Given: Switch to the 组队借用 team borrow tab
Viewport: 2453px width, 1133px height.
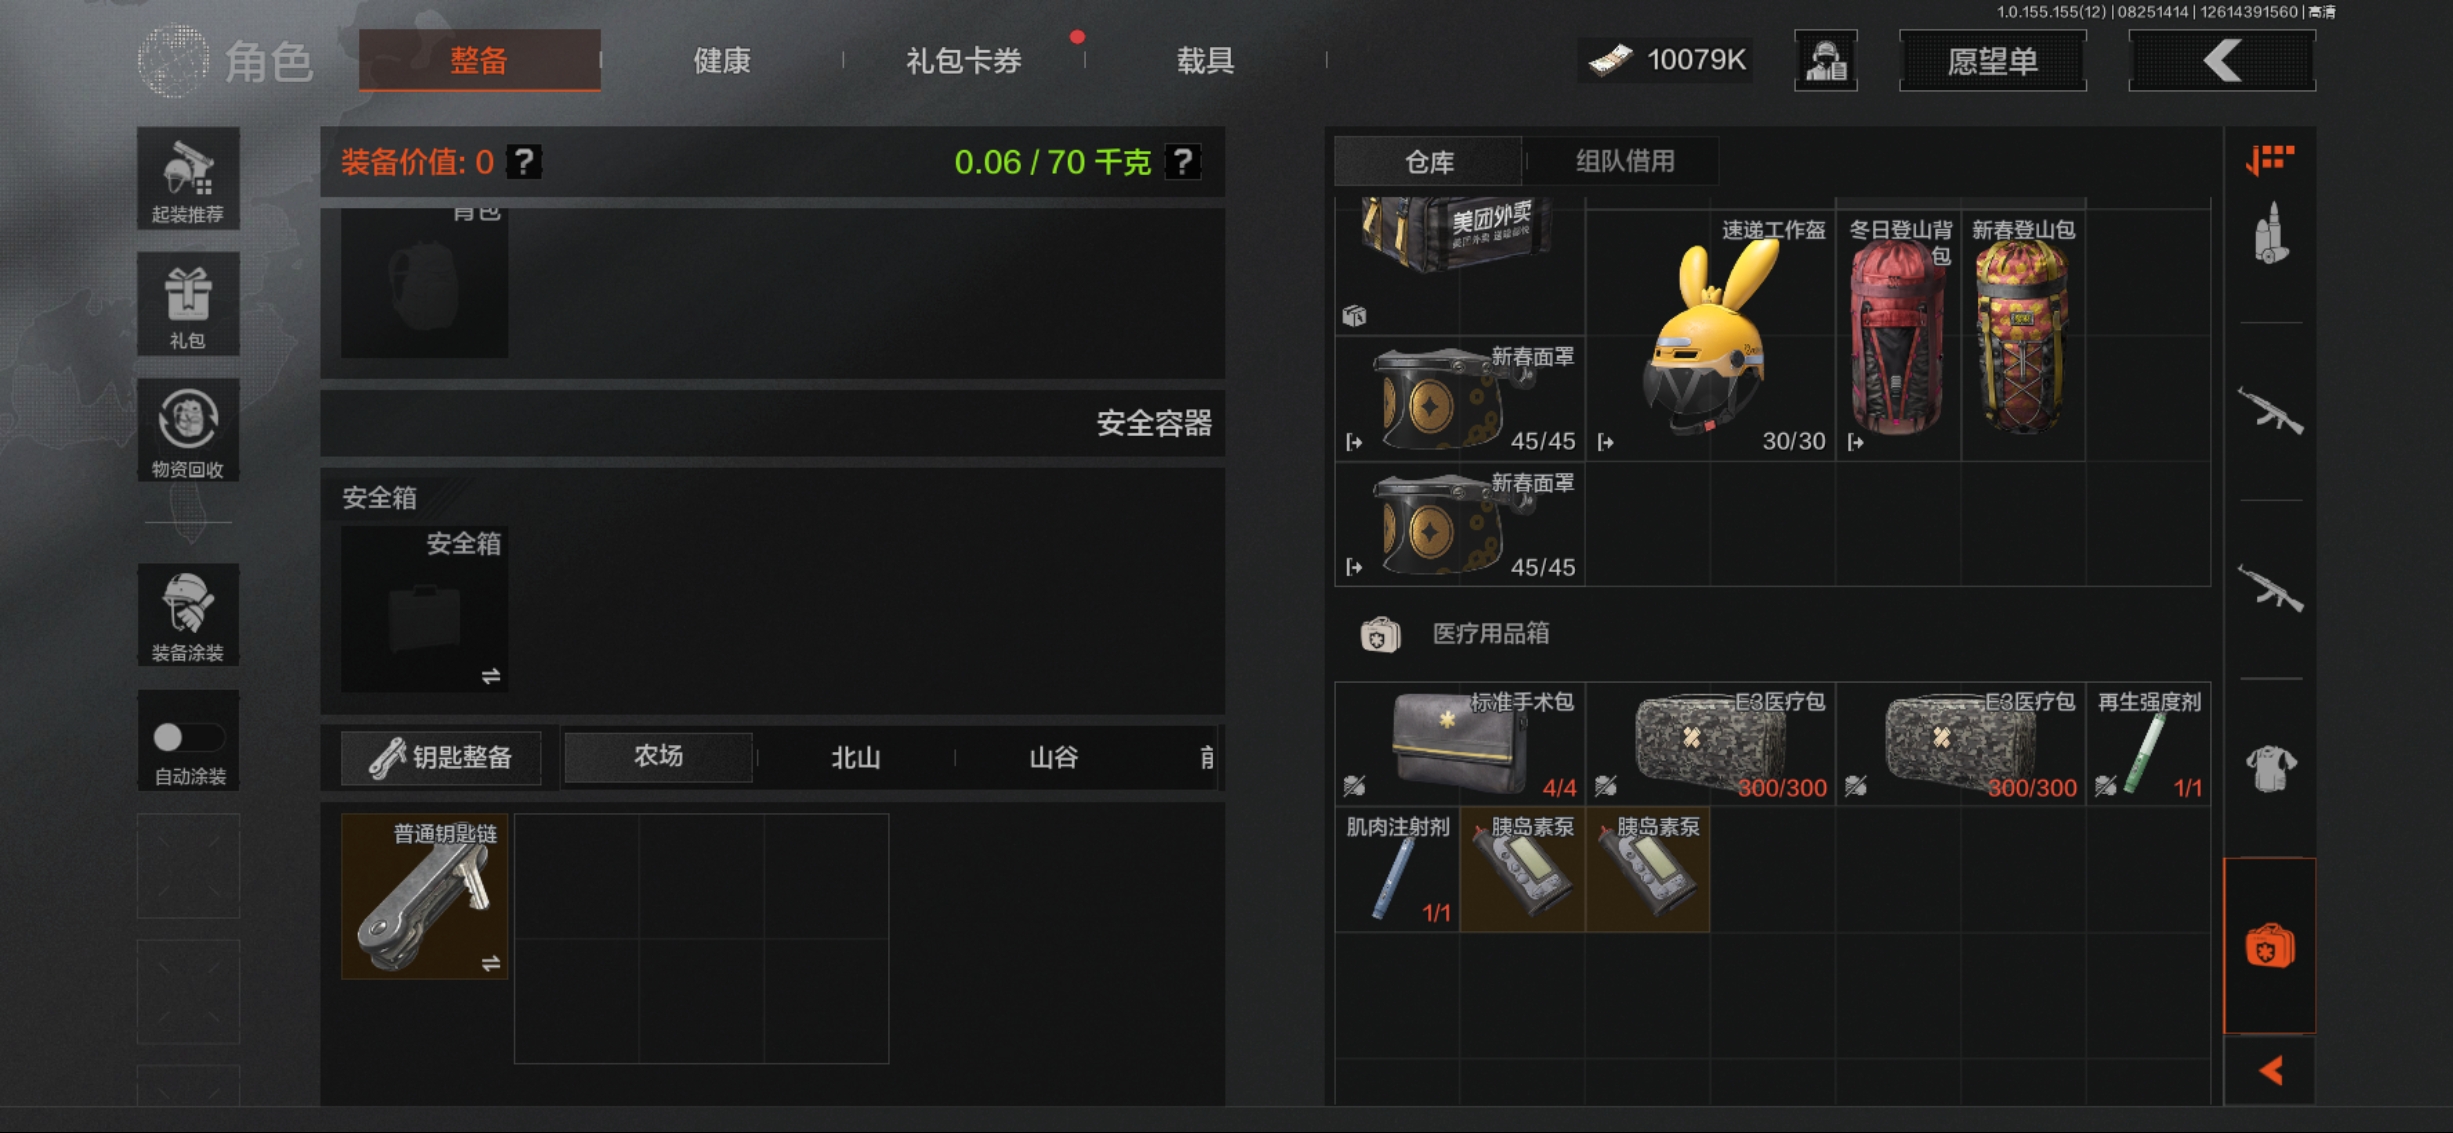Looking at the screenshot, I should 1625,161.
